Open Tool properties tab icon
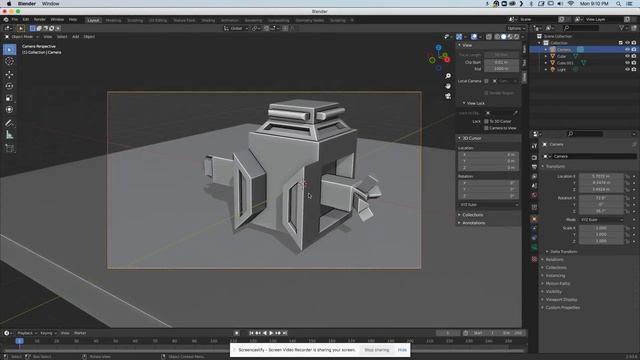 pyautogui.click(x=534, y=146)
